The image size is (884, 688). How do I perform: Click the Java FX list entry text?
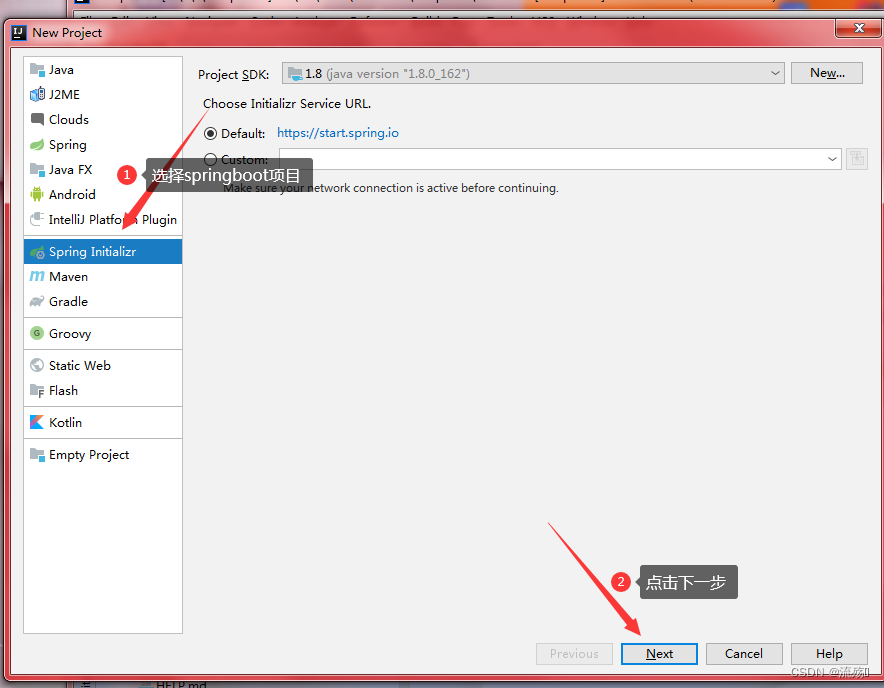pos(70,170)
